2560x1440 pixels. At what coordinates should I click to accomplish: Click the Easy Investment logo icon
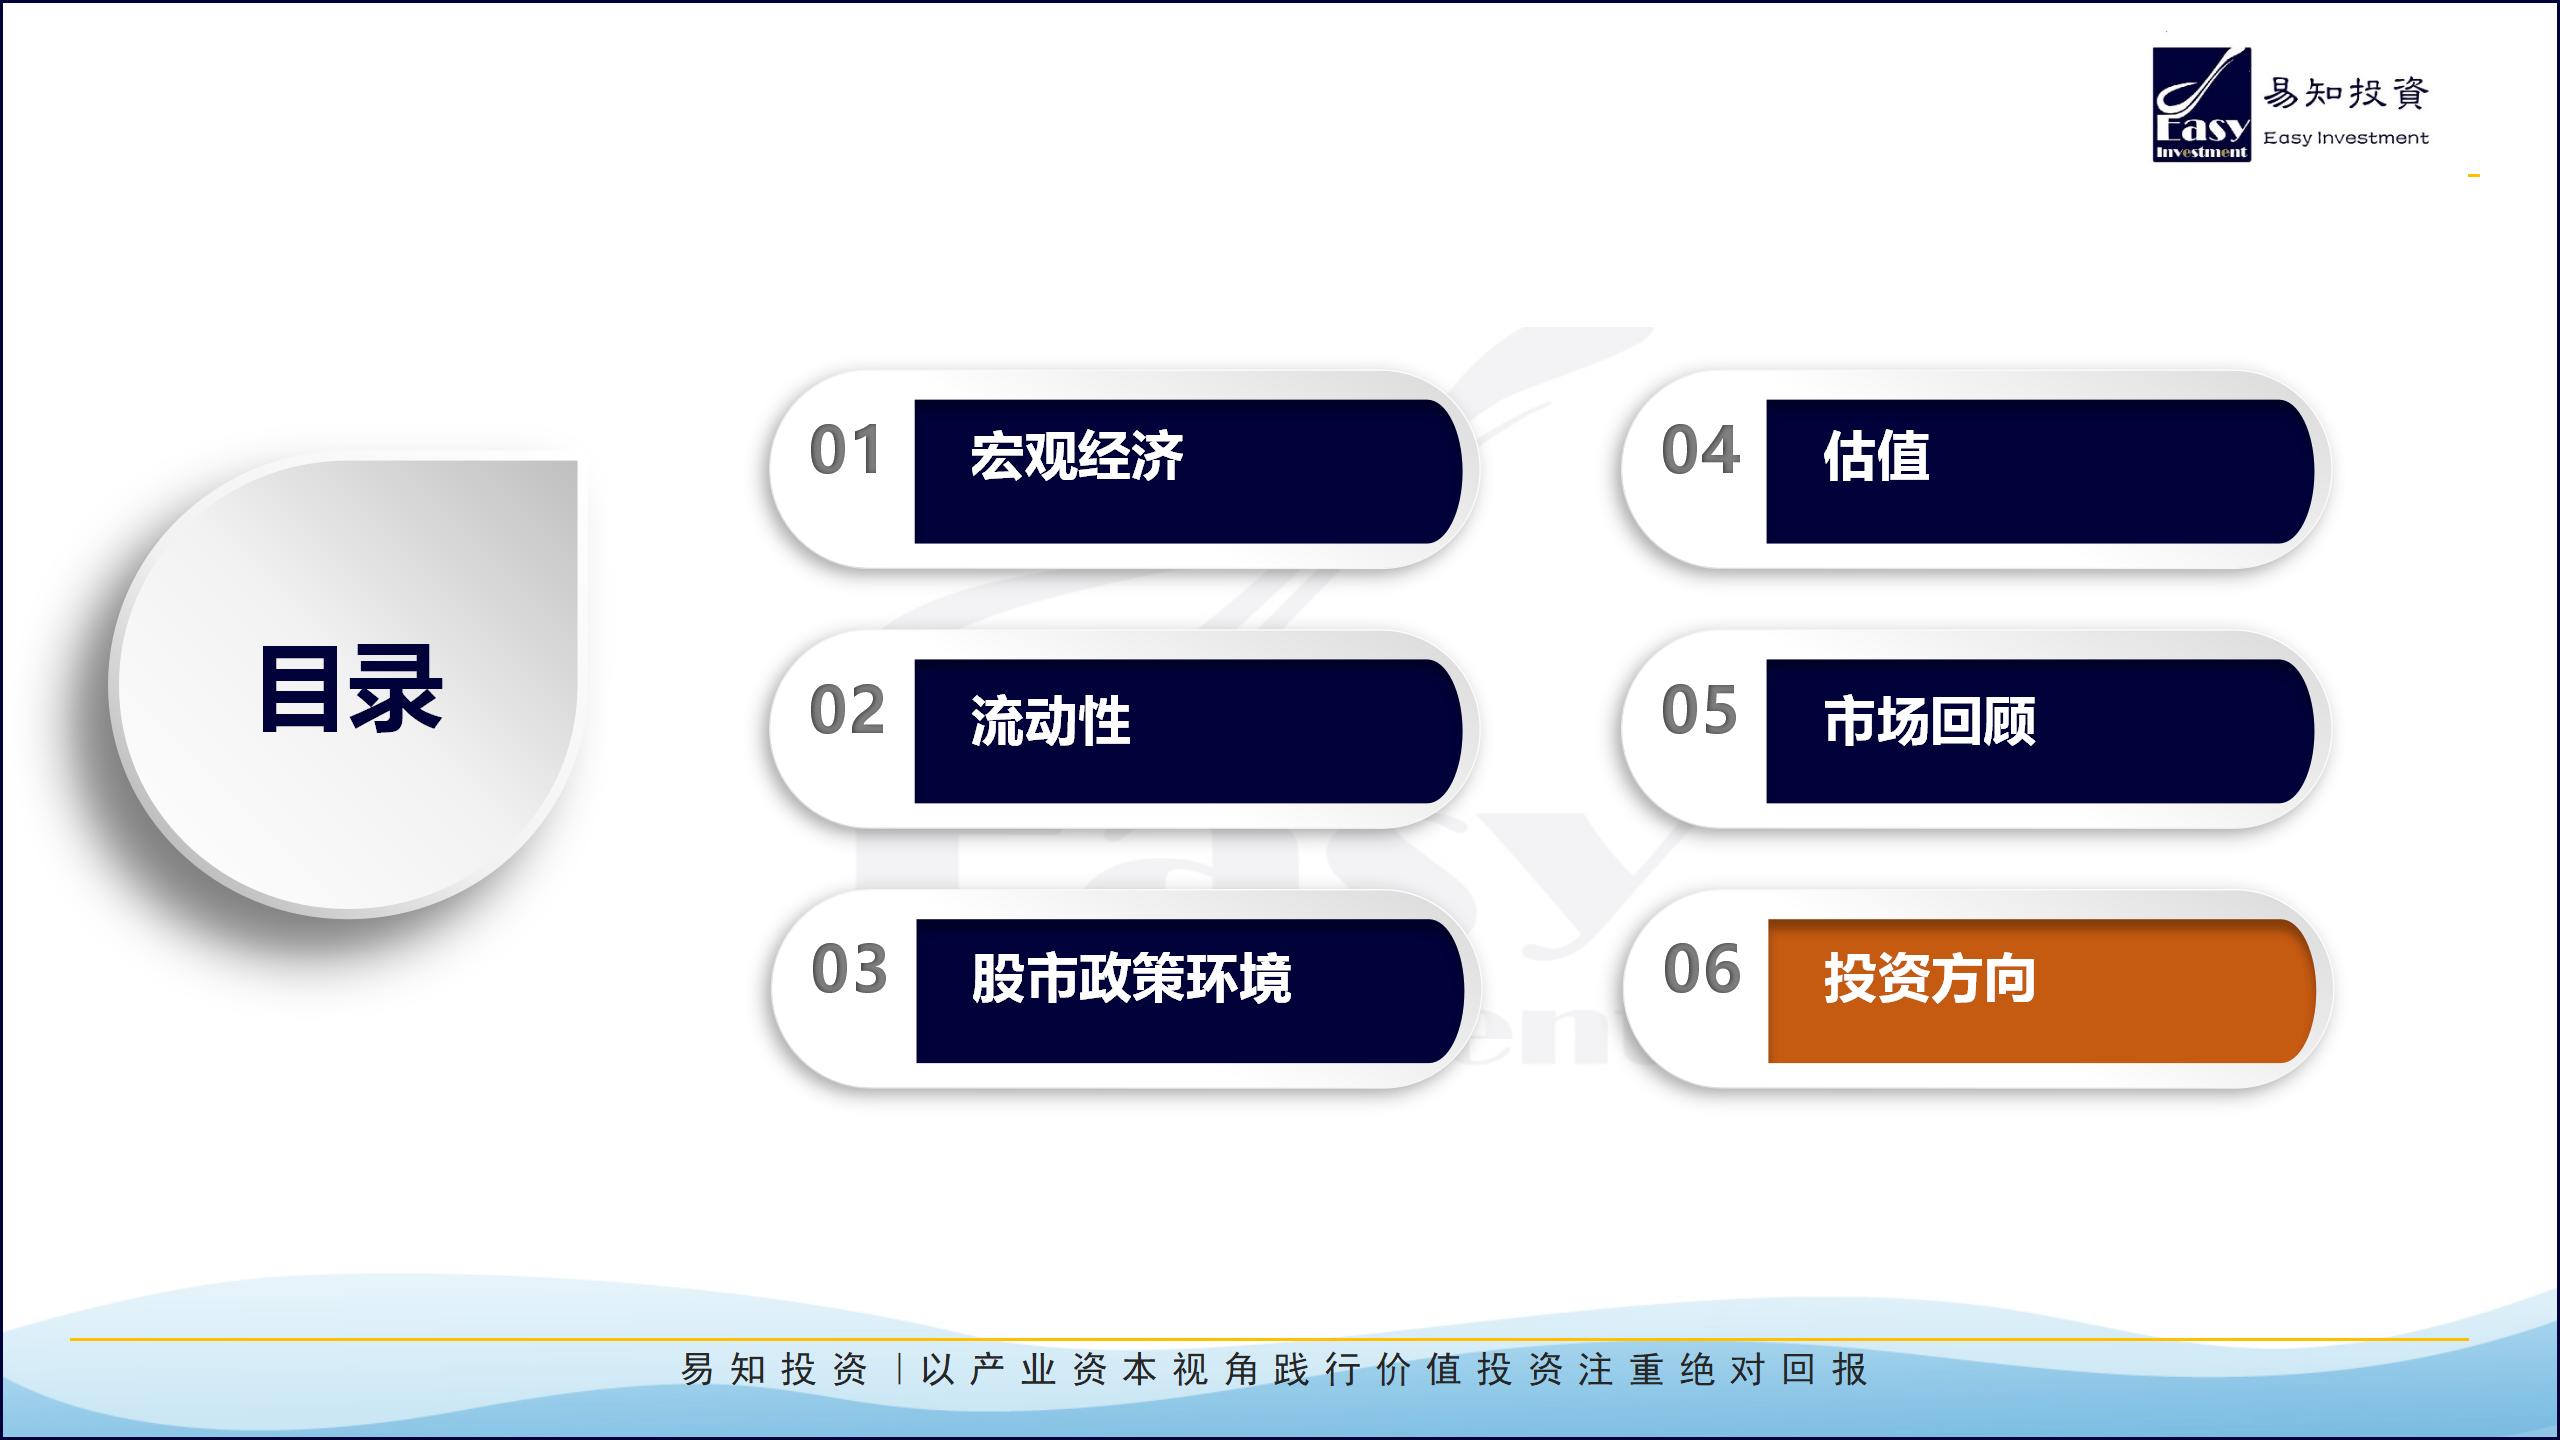[2202, 104]
